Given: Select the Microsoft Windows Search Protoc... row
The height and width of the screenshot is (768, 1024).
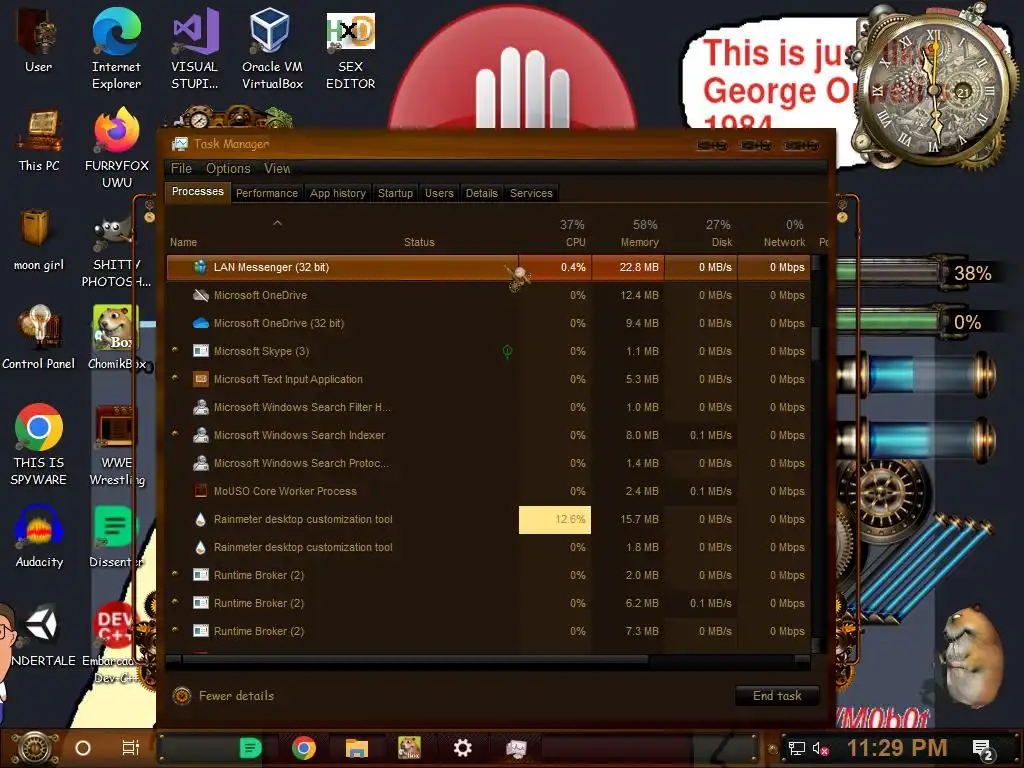Looking at the screenshot, I should tap(488, 463).
